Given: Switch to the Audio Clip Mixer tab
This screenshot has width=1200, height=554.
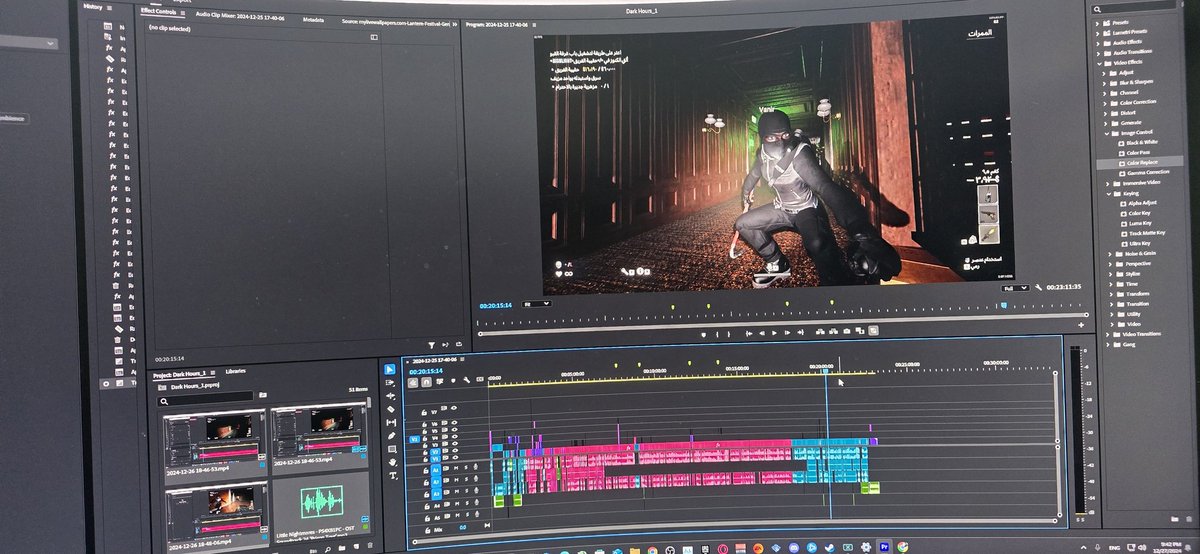Looking at the screenshot, I should click(240, 17).
